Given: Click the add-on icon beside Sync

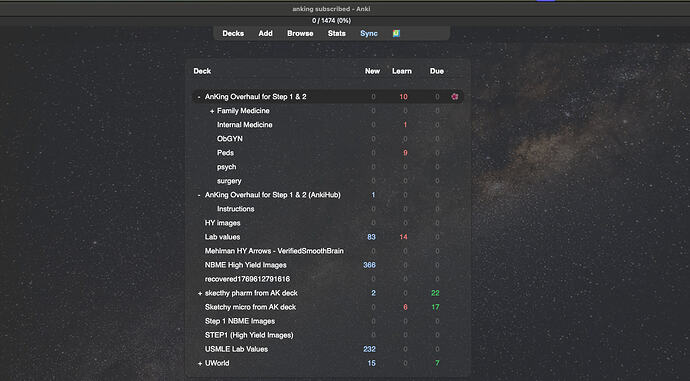Looking at the screenshot, I should click(x=396, y=33).
